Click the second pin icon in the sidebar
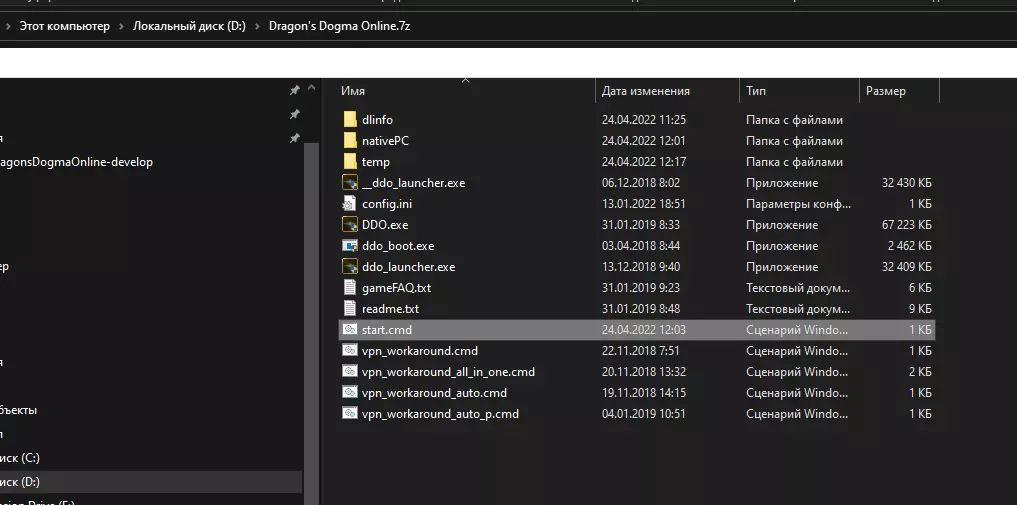1017x505 pixels. (294, 114)
